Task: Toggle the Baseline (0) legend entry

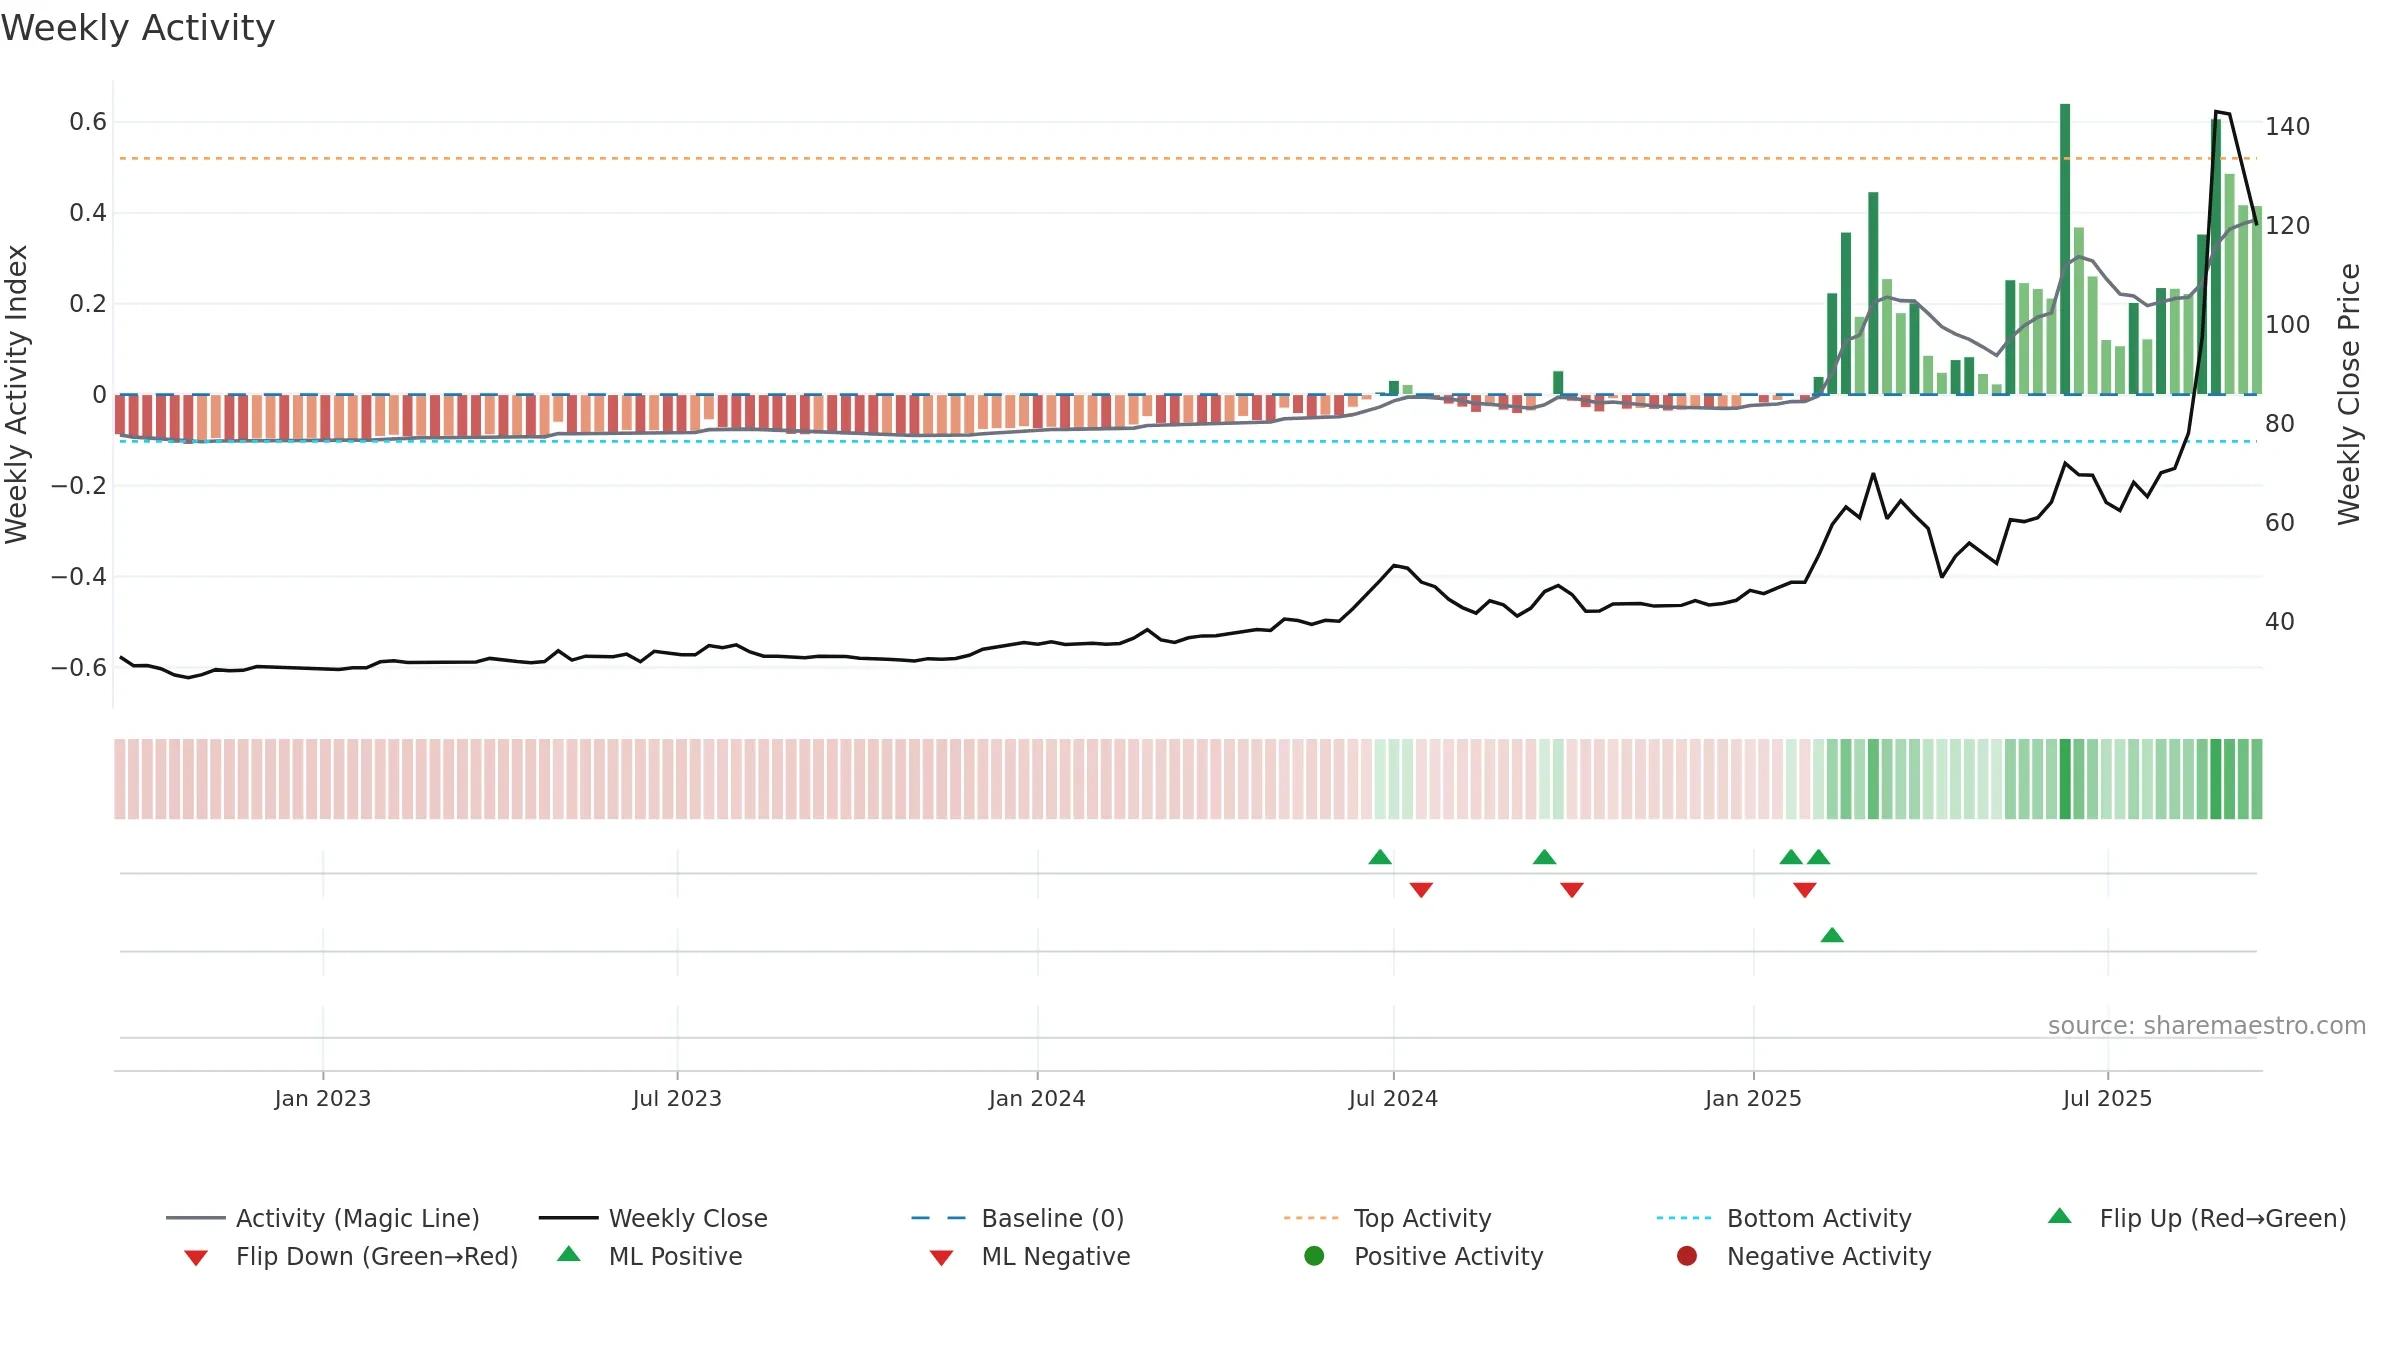Action: pos(1018,1218)
